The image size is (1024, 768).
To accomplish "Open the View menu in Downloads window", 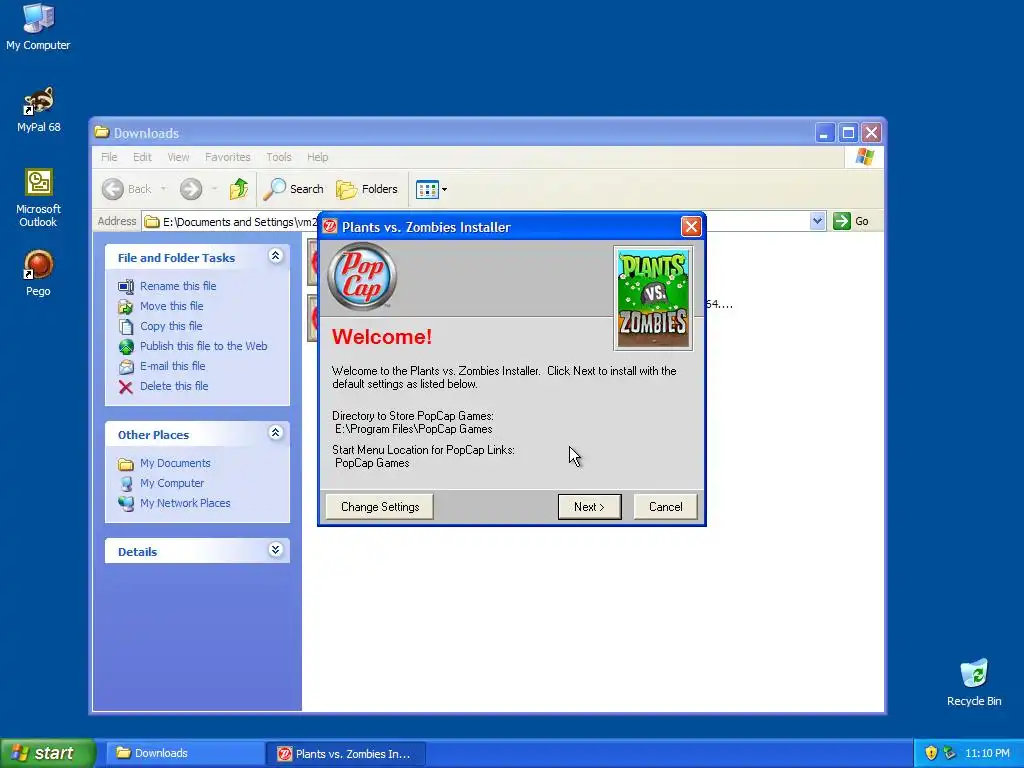I will tap(178, 157).
